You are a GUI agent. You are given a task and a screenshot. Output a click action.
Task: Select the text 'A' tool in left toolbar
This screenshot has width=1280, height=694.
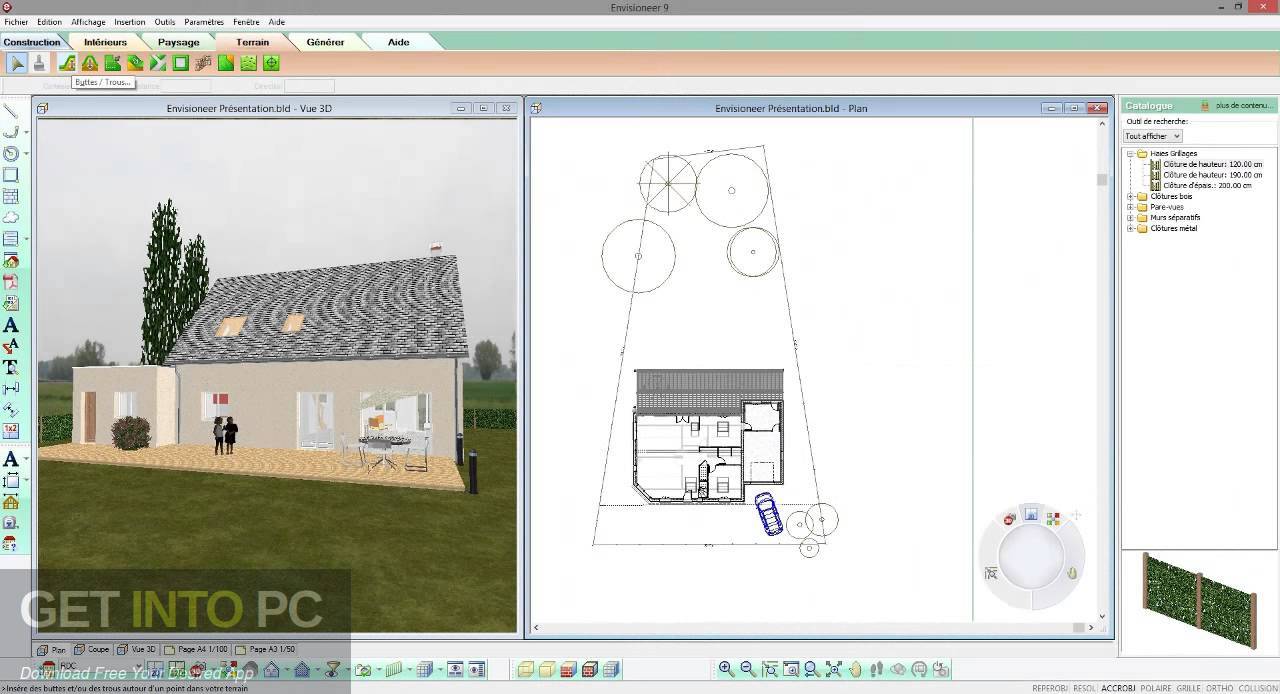11,325
